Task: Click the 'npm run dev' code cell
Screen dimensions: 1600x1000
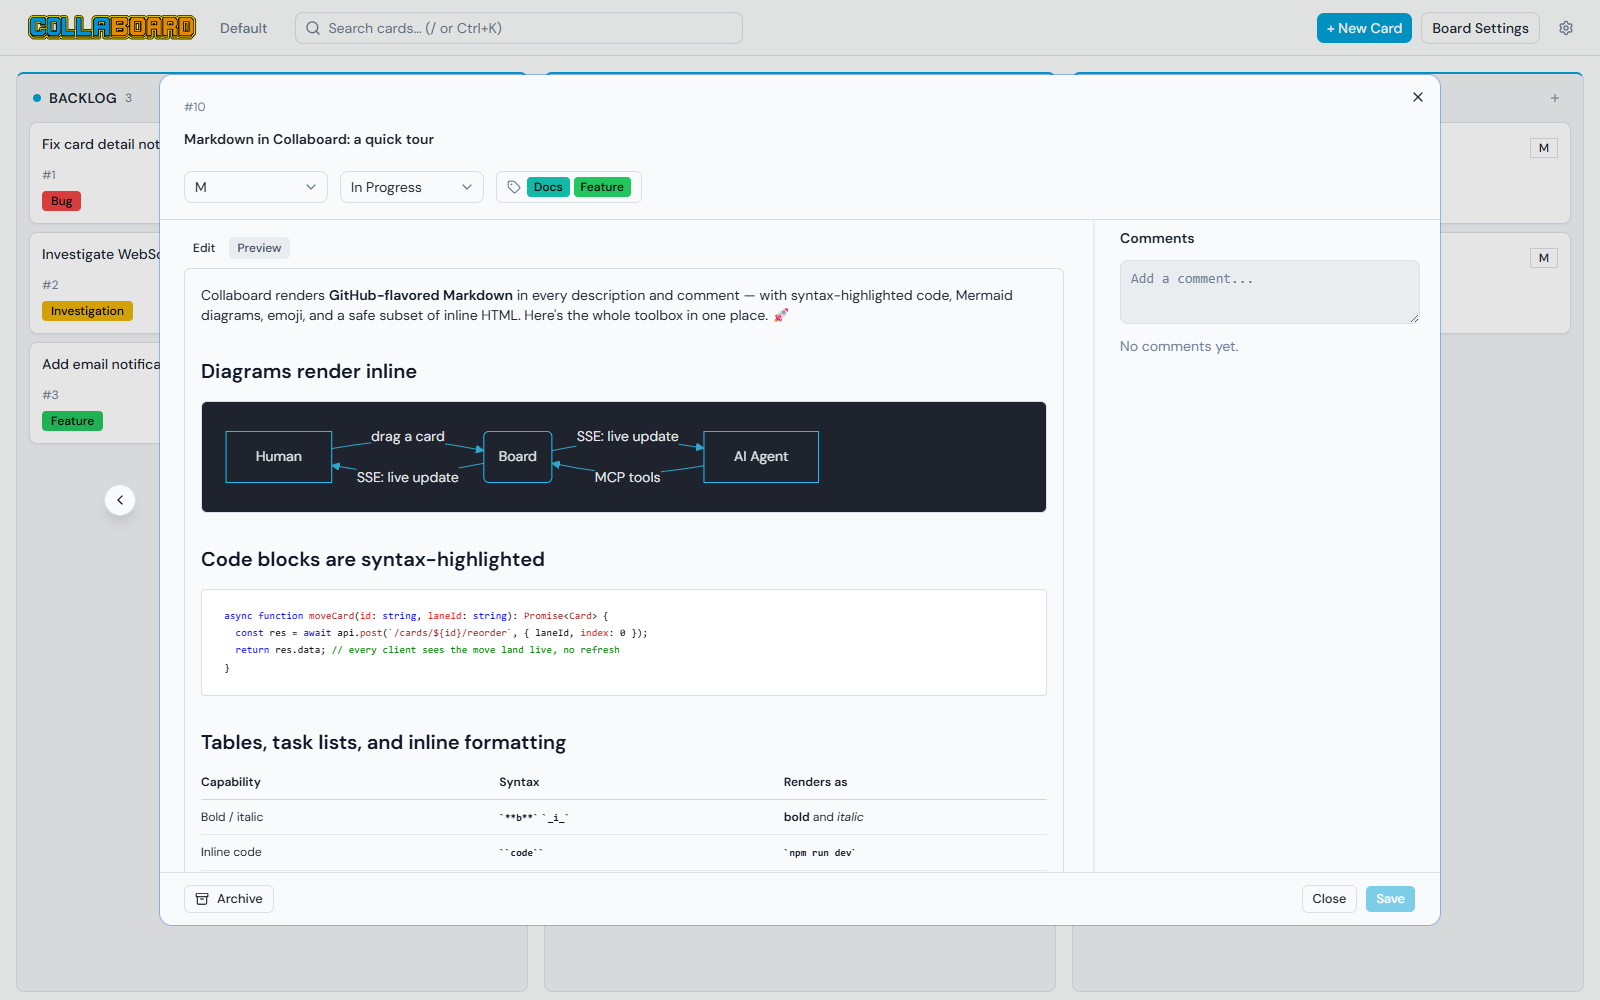Action: point(820,853)
